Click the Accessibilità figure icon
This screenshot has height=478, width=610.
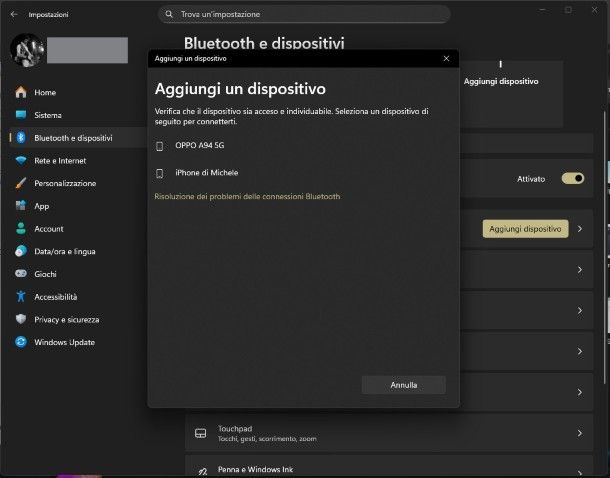[21, 296]
